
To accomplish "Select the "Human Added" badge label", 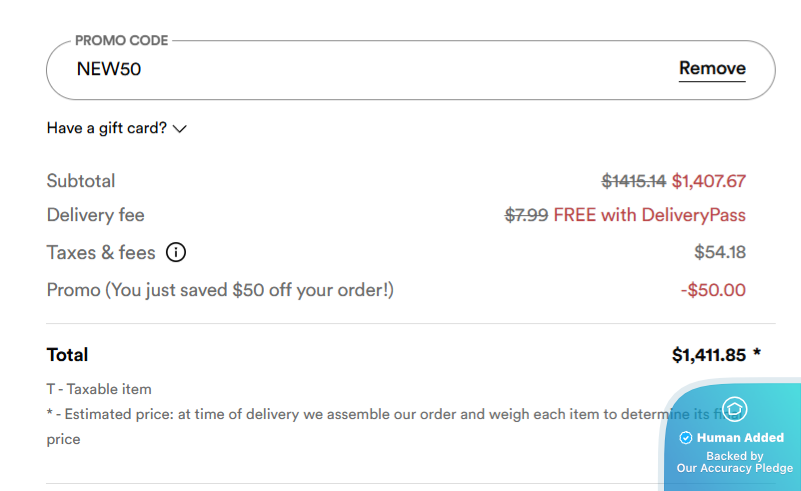I will click(740, 438).
